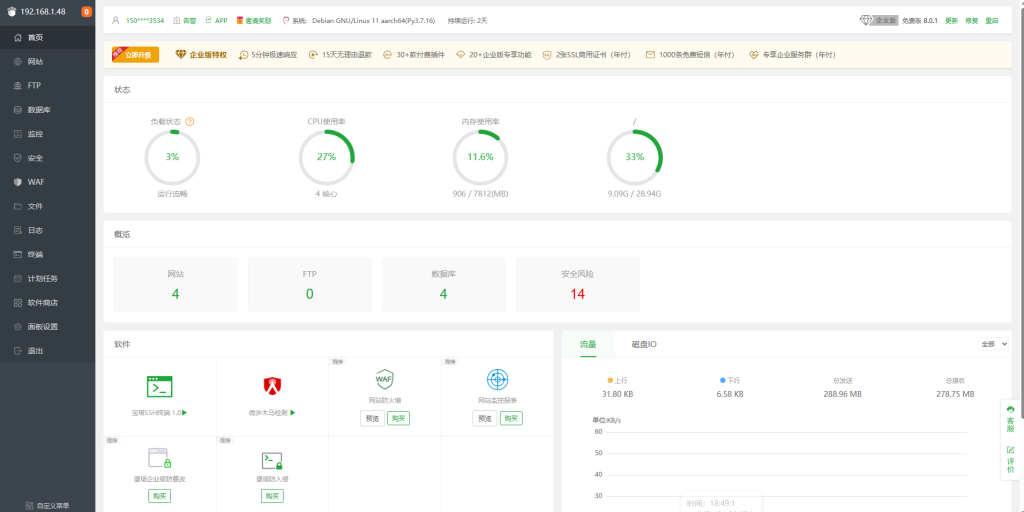Click the 负载状态 help question mark icon

(x=190, y=121)
